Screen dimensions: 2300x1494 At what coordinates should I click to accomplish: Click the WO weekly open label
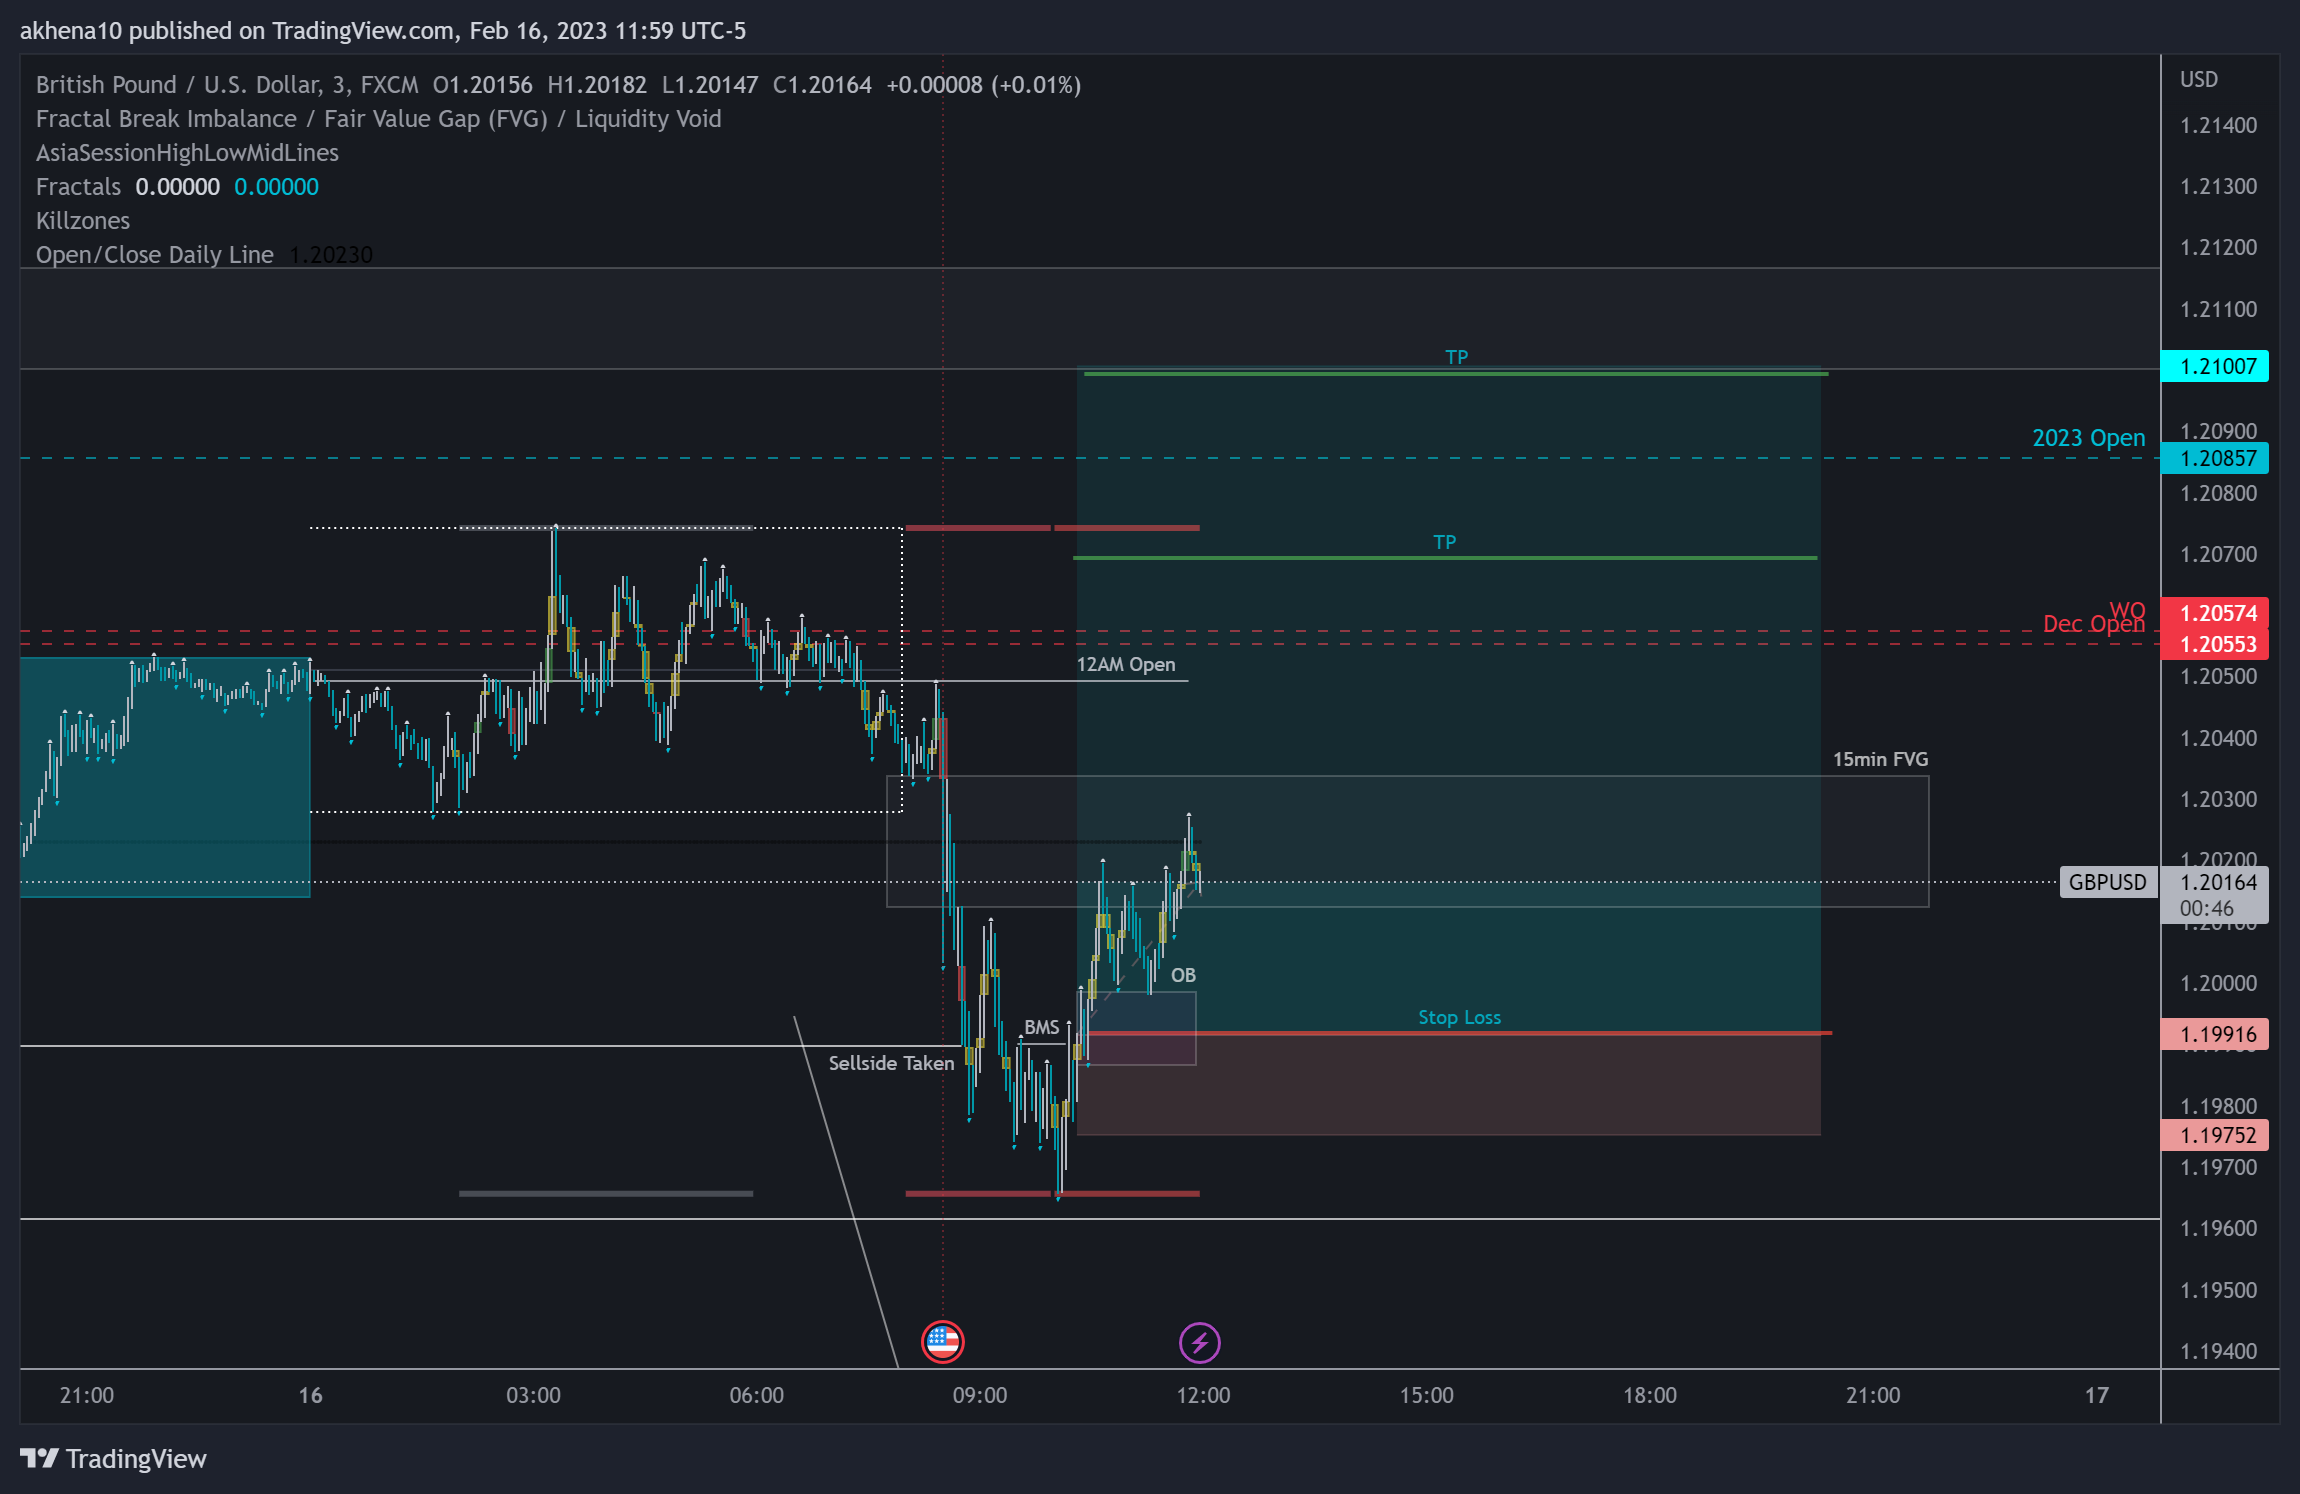[2127, 610]
